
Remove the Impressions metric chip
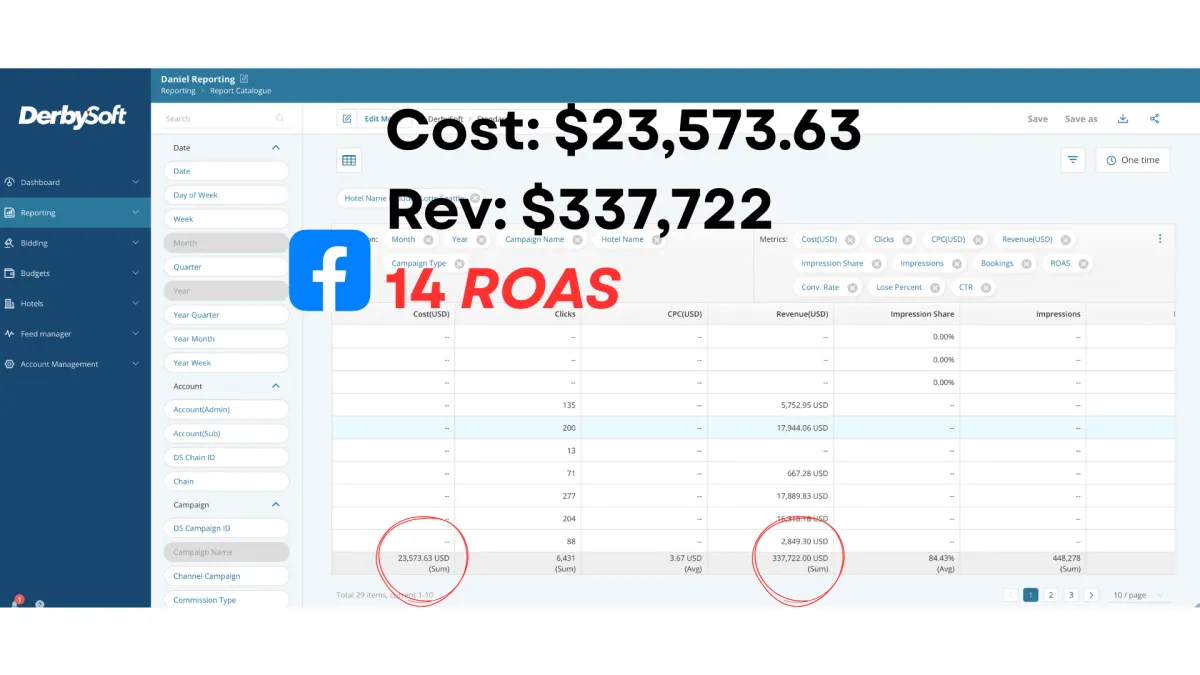click(957, 264)
